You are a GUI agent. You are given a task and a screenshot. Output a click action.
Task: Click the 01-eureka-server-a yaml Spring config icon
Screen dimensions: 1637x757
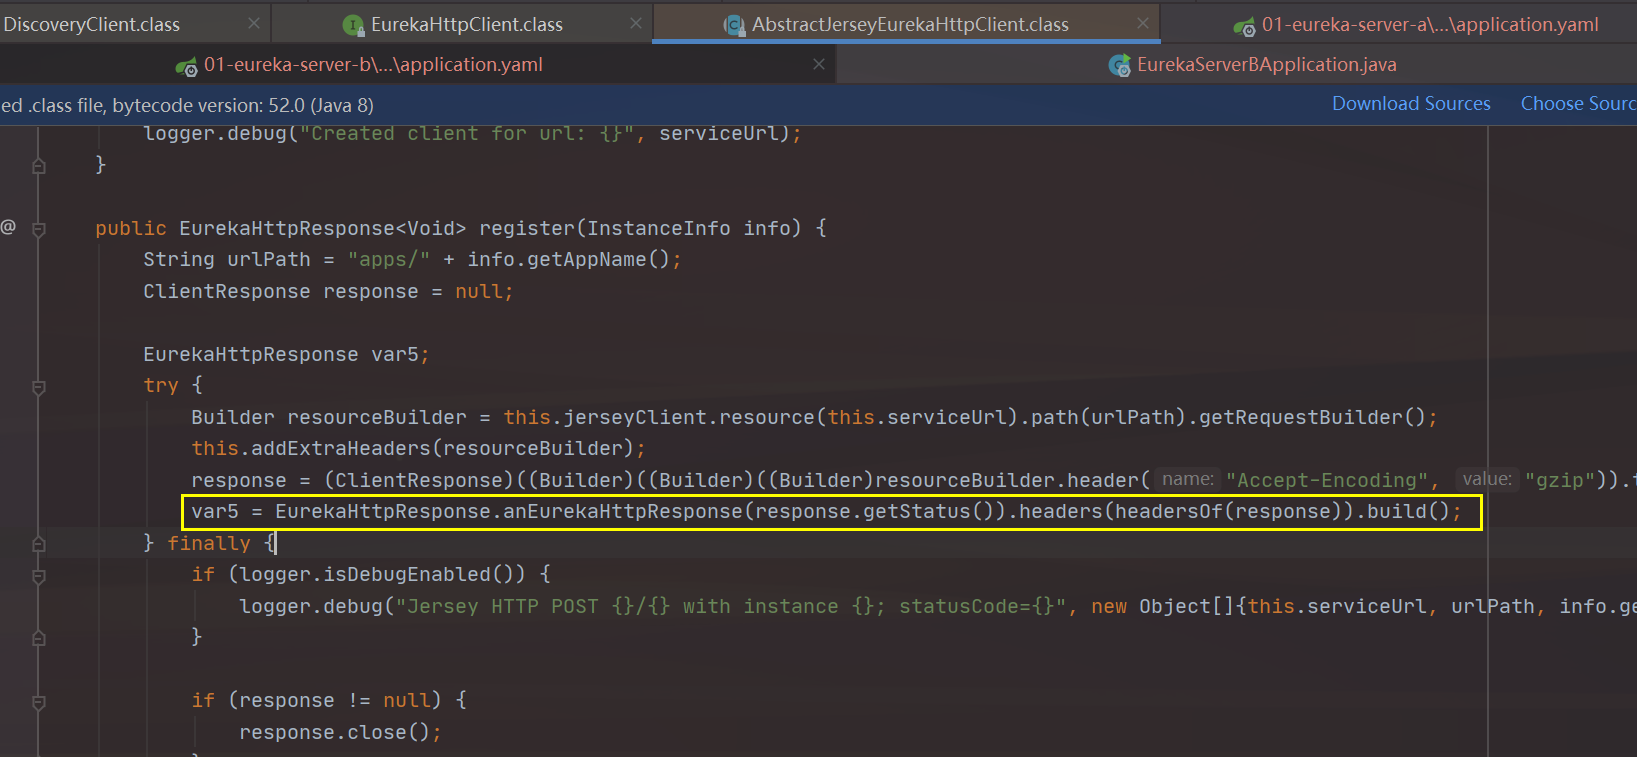pyautogui.click(x=1244, y=27)
